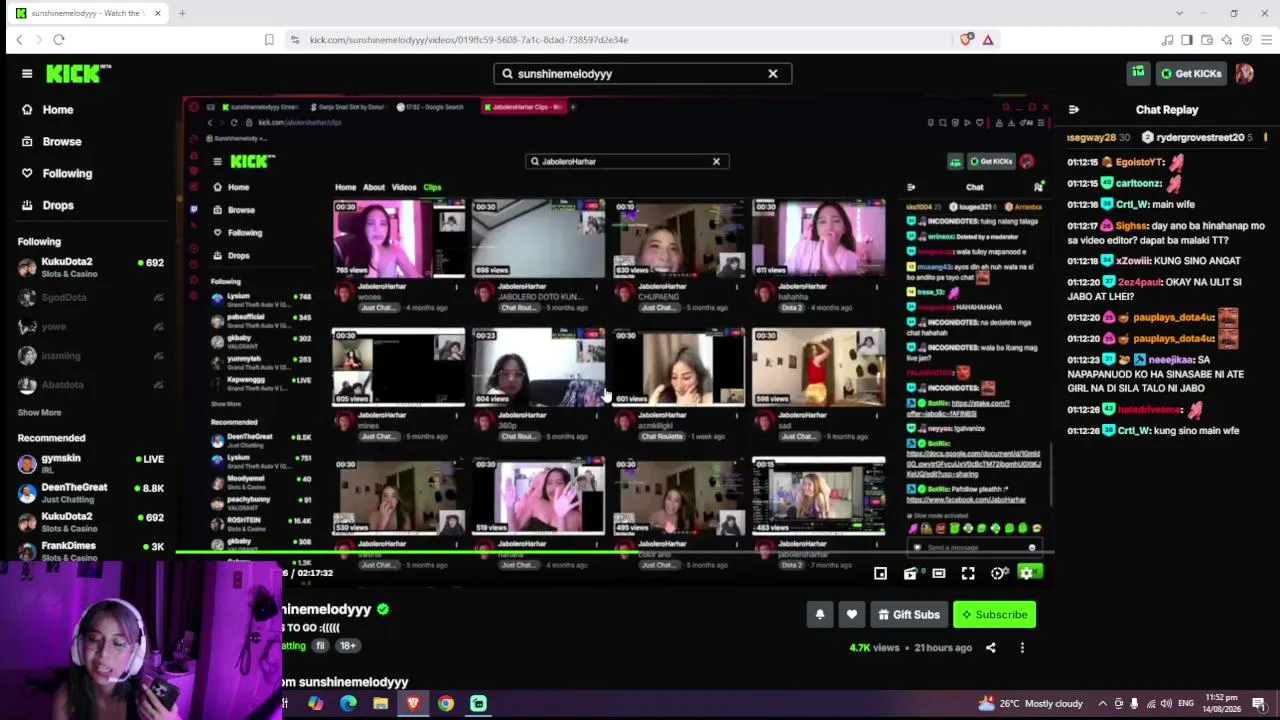
Task: Open Brave Rewards triangle icon
Action: (988, 40)
